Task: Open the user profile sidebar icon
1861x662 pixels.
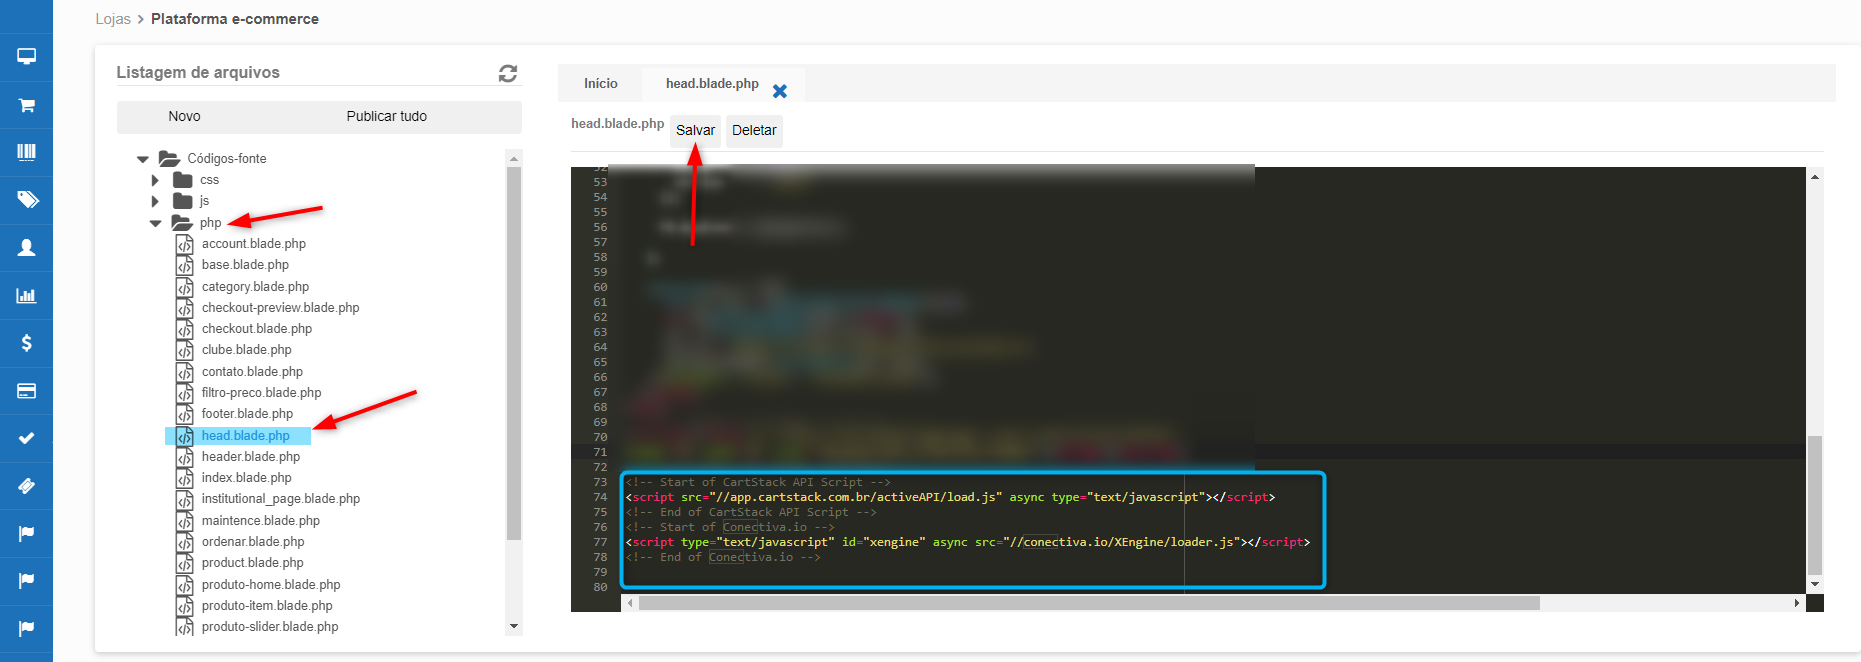Action: [x=26, y=247]
